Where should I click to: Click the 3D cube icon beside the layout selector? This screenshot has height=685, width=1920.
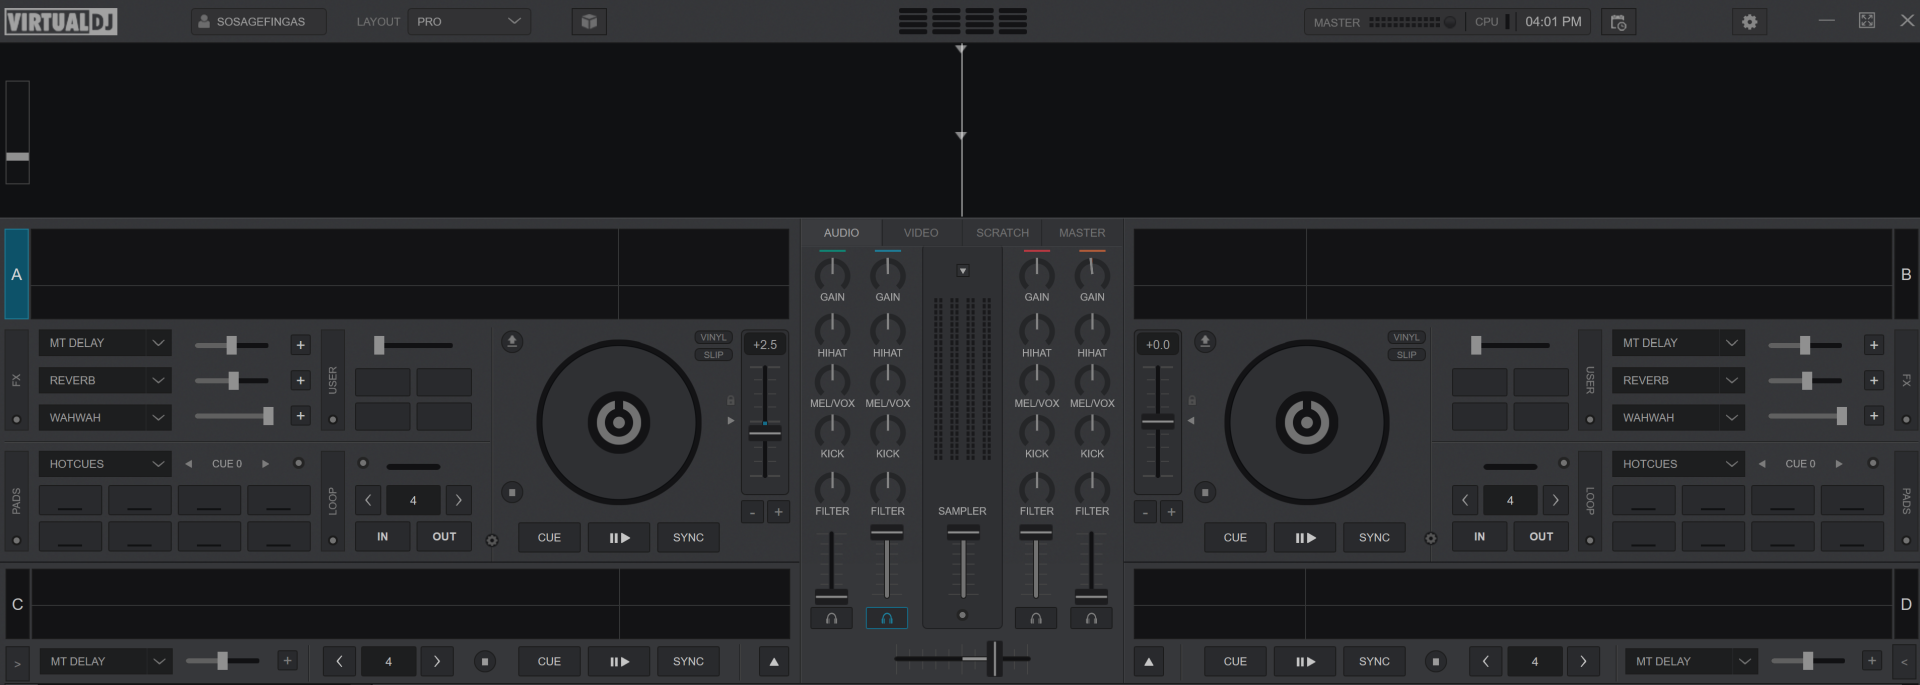(x=589, y=22)
